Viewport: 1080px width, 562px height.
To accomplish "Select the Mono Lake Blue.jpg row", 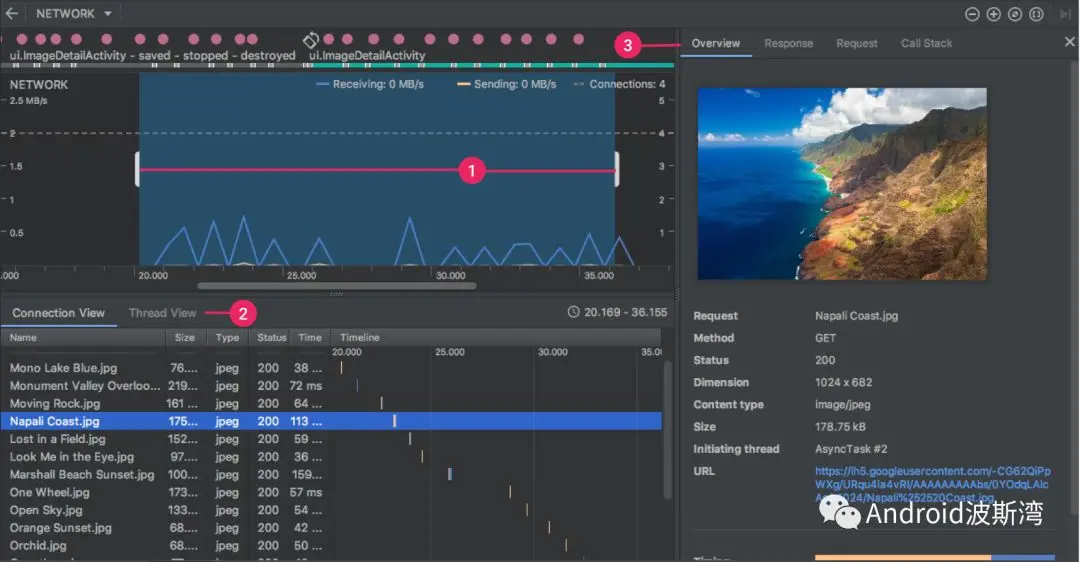I will pyautogui.click(x=331, y=368).
